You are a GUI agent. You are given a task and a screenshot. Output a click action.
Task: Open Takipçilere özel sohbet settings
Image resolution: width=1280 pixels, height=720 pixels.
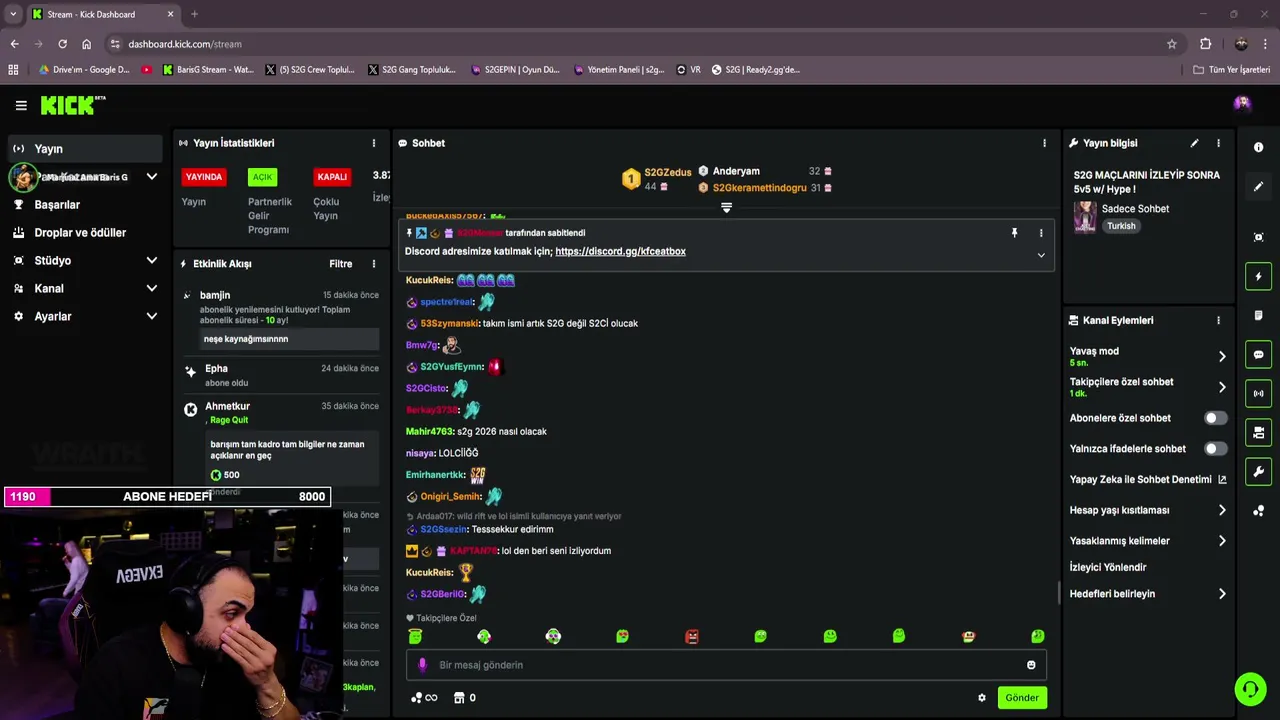pos(1148,387)
